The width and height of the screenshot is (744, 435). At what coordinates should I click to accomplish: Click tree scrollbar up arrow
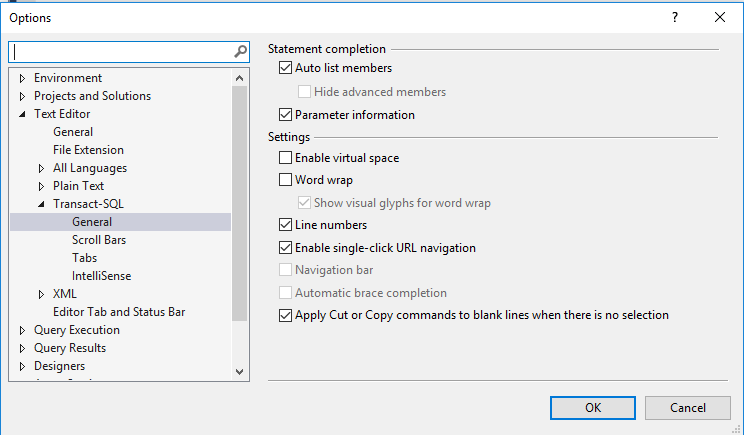240,78
